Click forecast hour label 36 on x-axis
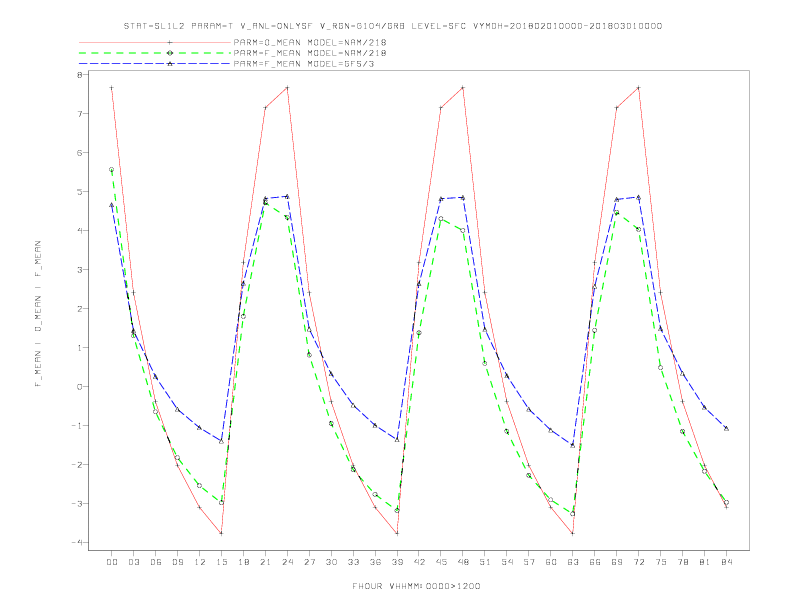The height and width of the screenshot is (612, 792). click(375, 562)
